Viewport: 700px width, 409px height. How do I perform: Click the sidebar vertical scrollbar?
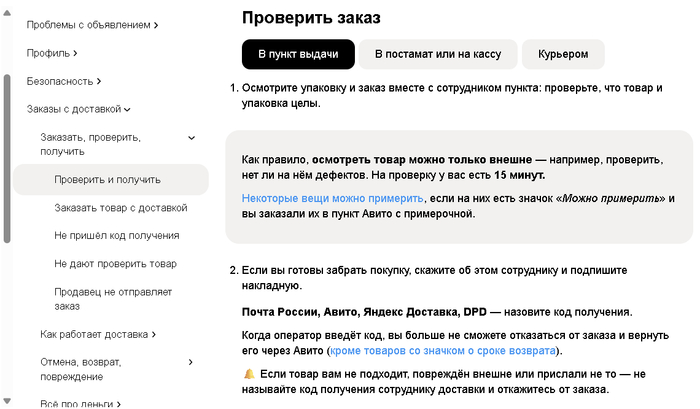[8, 160]
